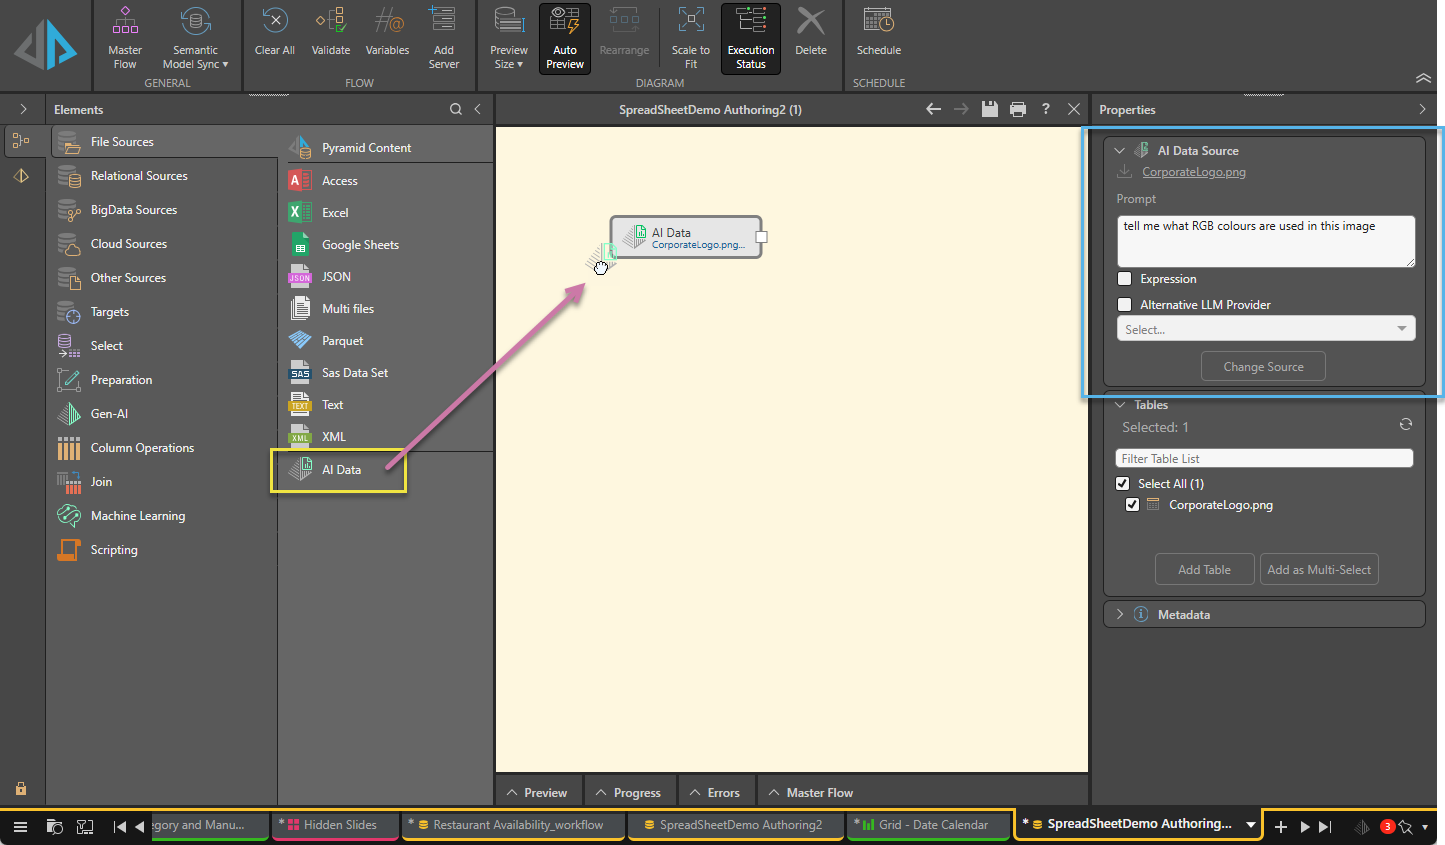Viewport: 1445px width, 845px height.
Task: Open the LLM provider Select dropdown
Action: [x=1265, y=329]
